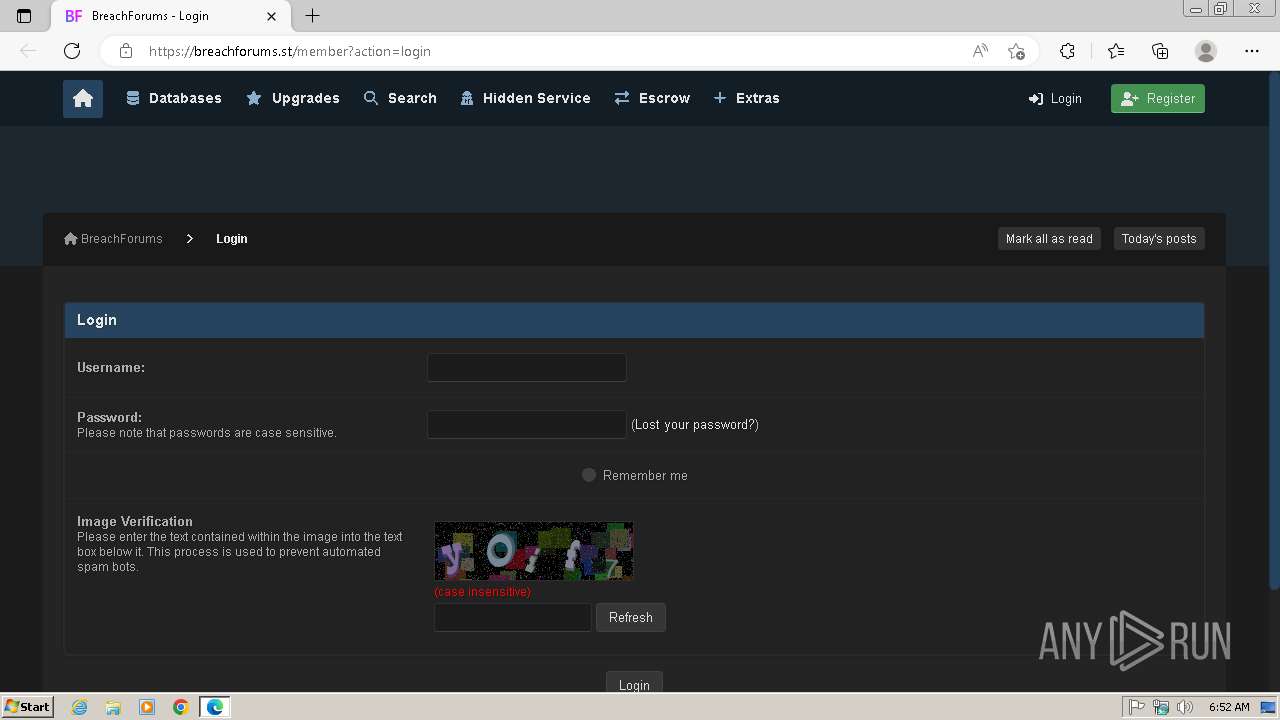Reload the page with browser refresh icon
This screenshot has height=720, width=1280.
pos(72,51)
